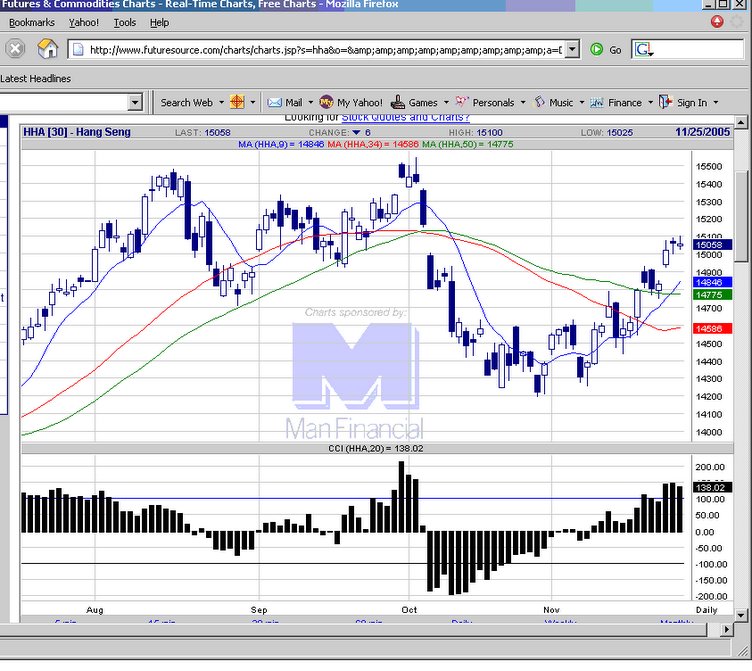Open the Stock Quotes and Charts link
This screenshot has width=752, height=671.
[x=405, y=118]
